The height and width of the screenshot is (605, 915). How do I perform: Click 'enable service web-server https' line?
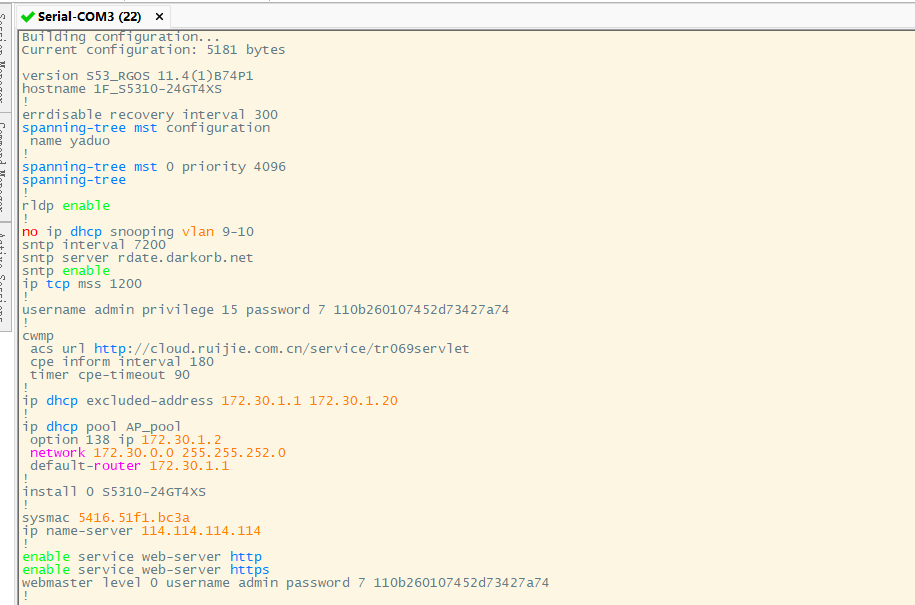click(146, 570)
